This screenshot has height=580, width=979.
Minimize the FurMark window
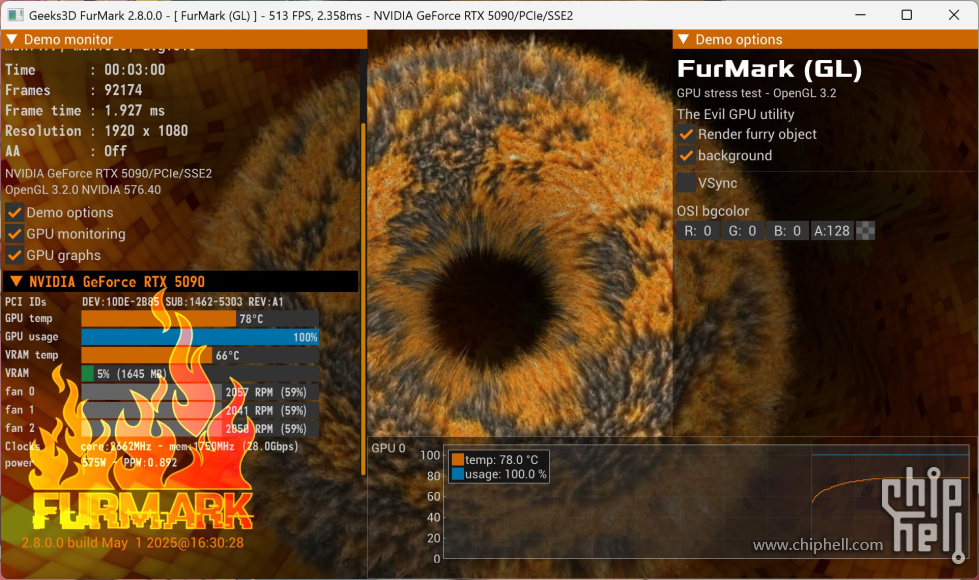[x=860, y=15]
